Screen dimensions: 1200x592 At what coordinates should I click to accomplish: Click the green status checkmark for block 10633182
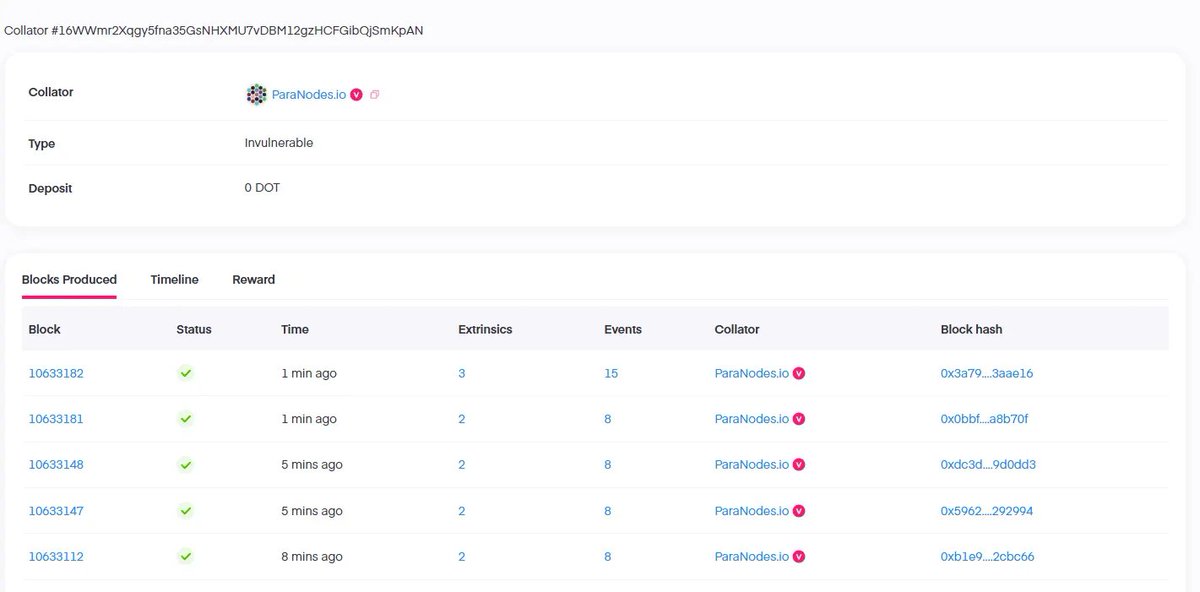[185, 373]
